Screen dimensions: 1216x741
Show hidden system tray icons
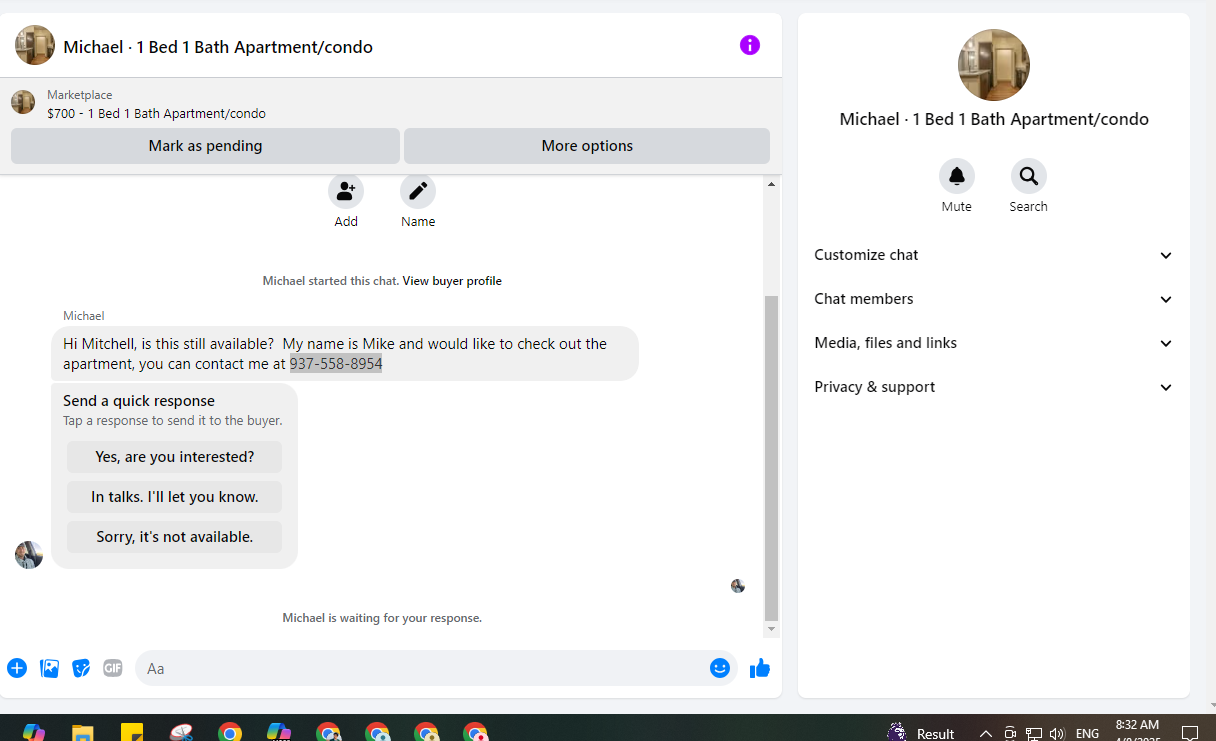(985, 734)
